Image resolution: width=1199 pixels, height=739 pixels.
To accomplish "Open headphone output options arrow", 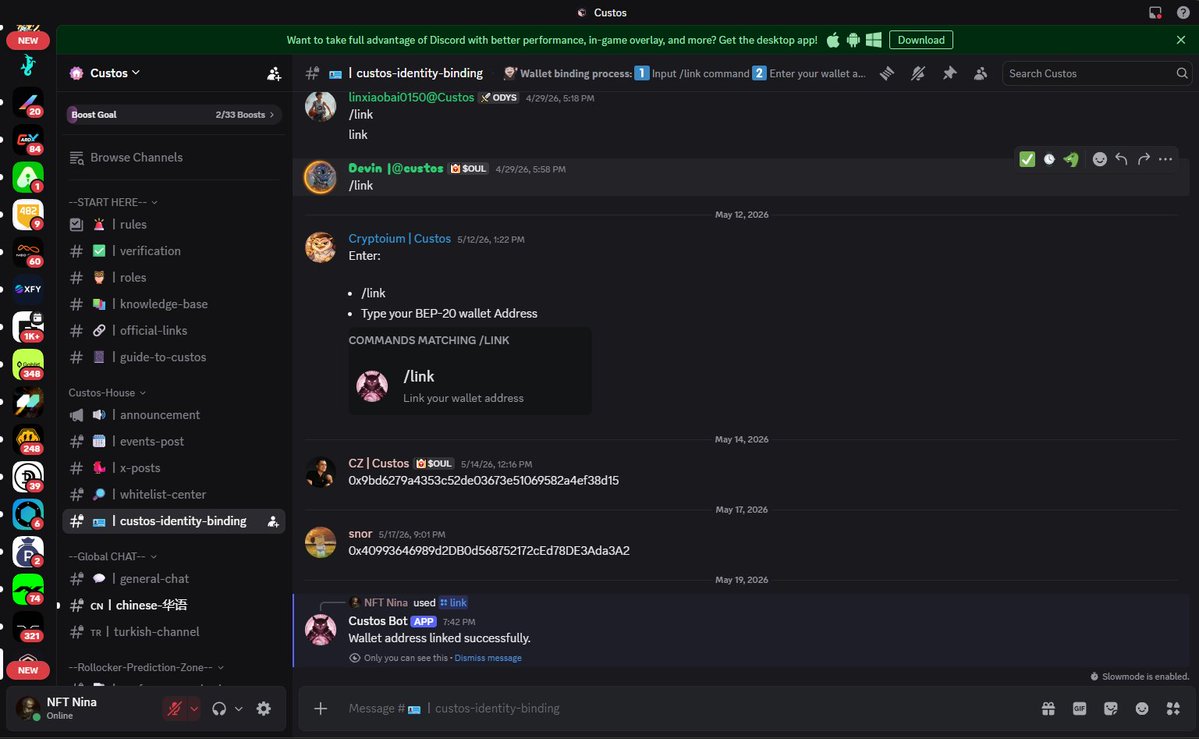I will [239, 709].
